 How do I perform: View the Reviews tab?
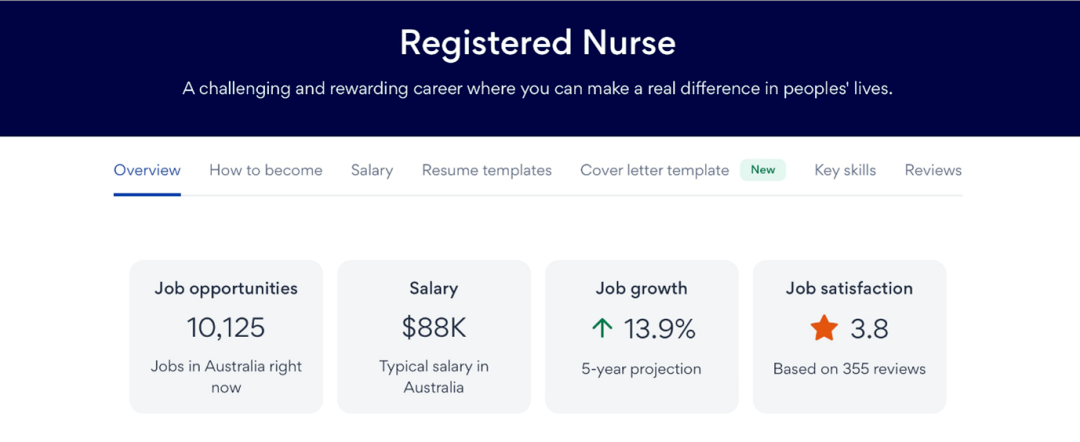[933, 170]
